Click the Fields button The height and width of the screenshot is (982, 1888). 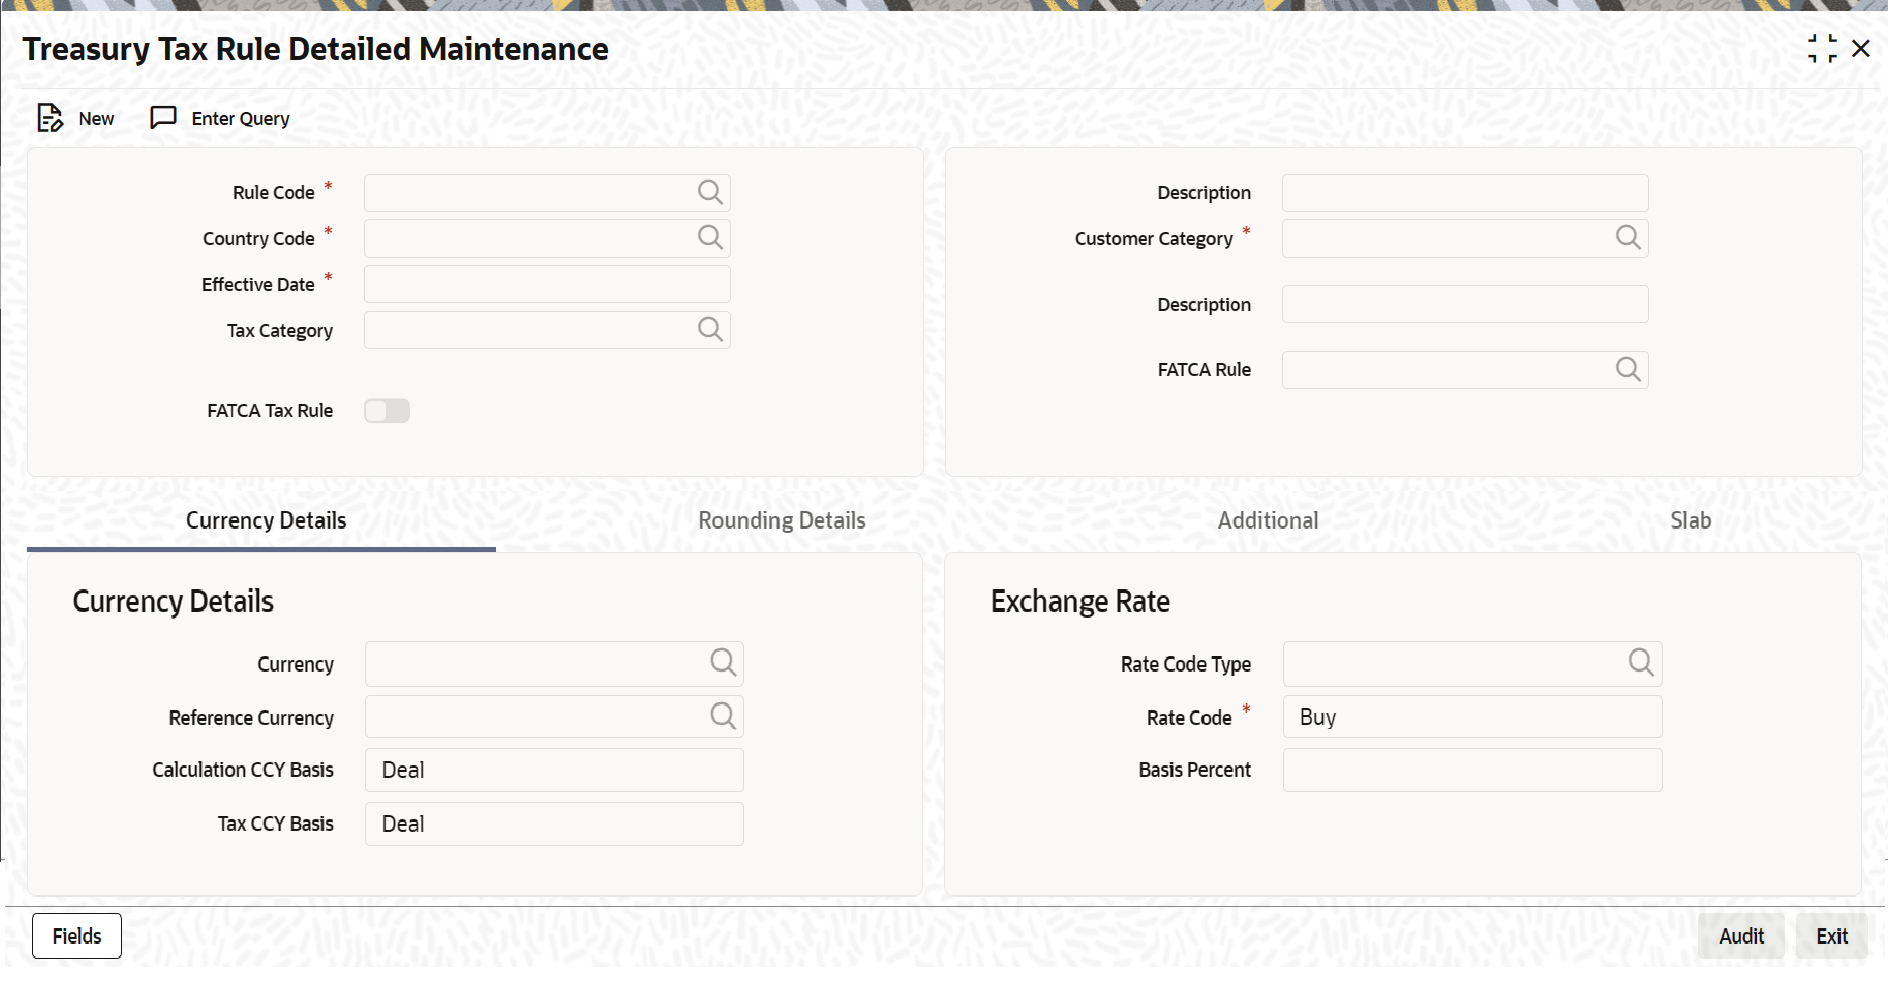pos(77,936)
